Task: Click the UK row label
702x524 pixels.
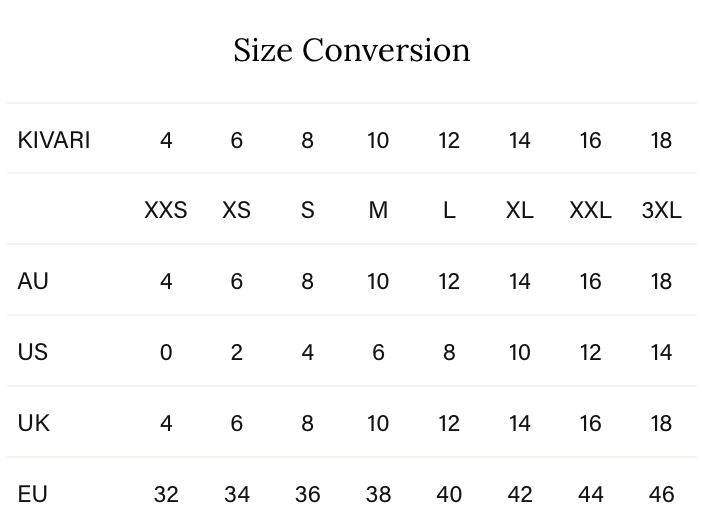Action: [x=33, y=423]
